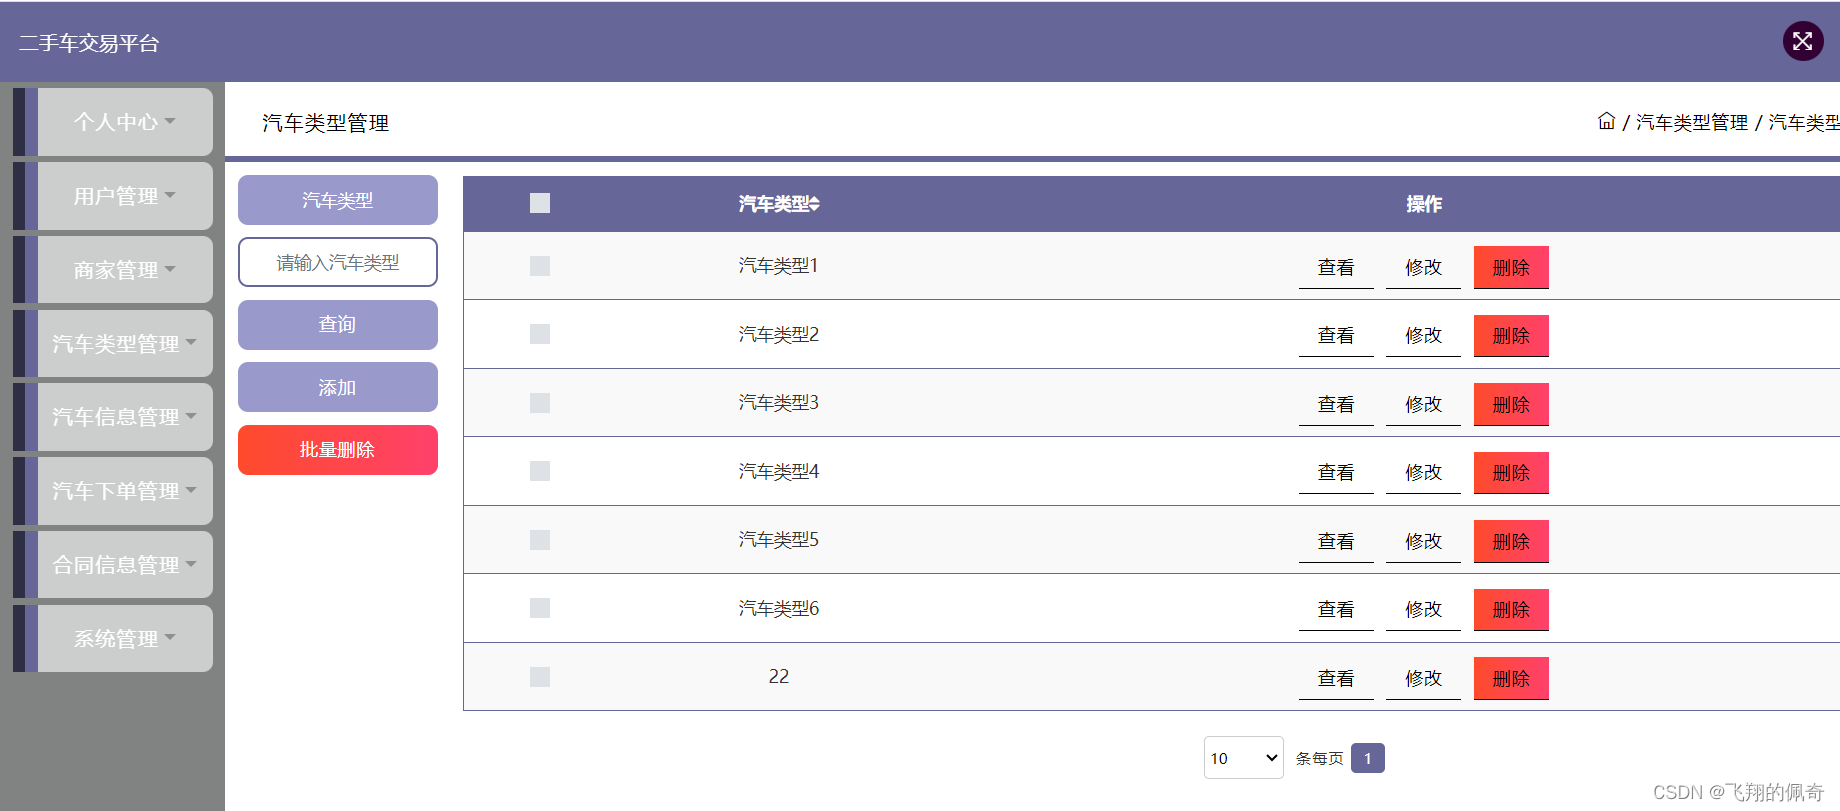Click 删除 in the 汽车类型3 row
1840x811 pixels.
pos(1511,404)
